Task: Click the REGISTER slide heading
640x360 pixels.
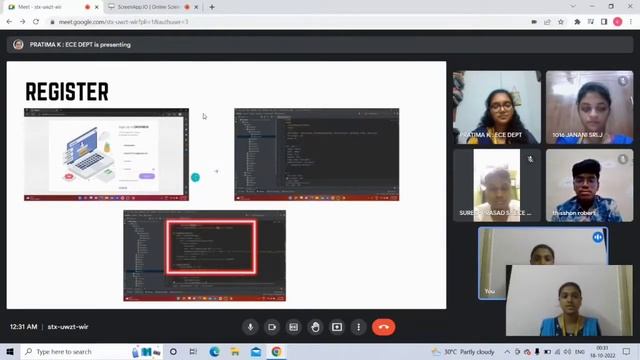Action: pyautogui.click(x=67, y=91)
